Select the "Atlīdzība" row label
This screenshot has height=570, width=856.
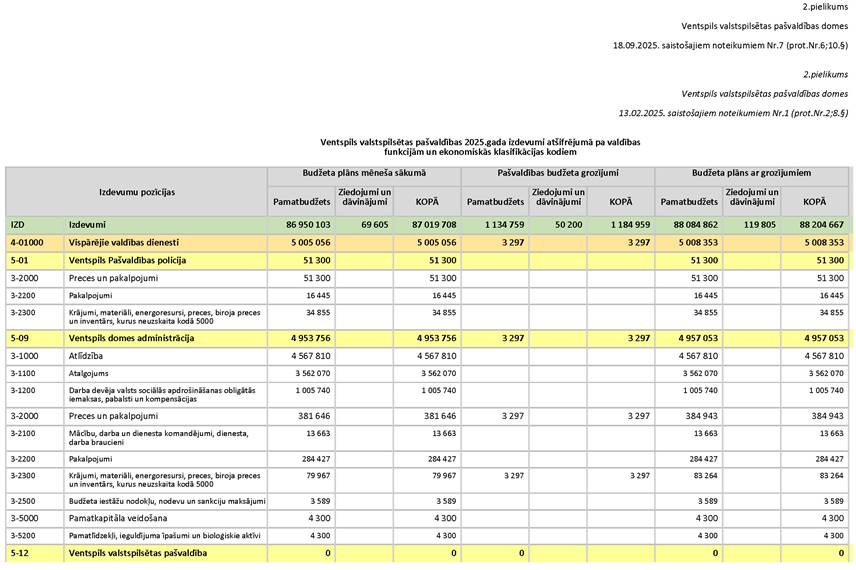(88, 355)
